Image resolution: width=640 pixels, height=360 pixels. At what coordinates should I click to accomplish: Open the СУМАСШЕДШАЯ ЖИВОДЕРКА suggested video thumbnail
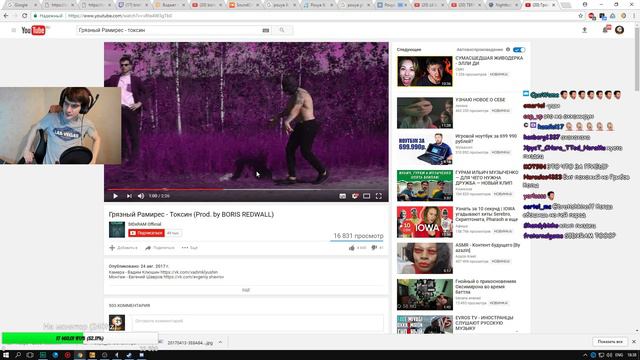click(x=424, y=71)
